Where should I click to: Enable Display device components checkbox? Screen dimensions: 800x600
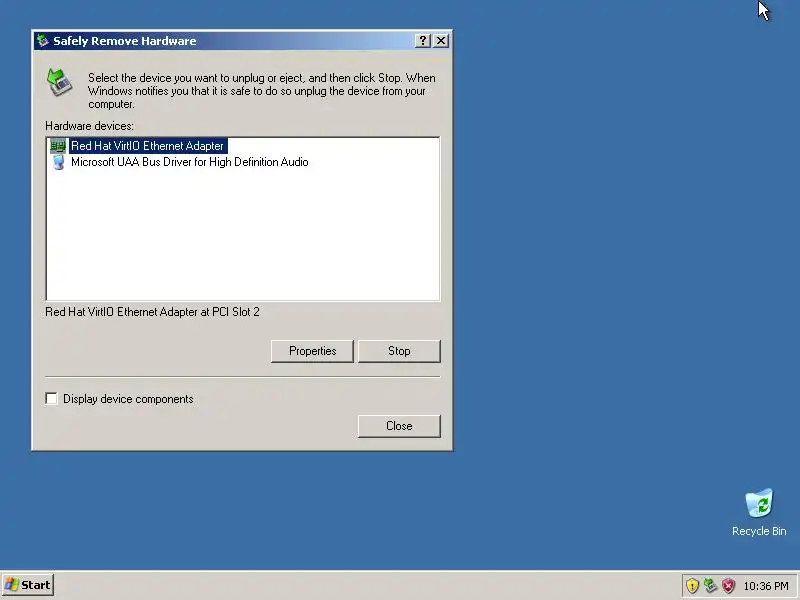point(52,398)
